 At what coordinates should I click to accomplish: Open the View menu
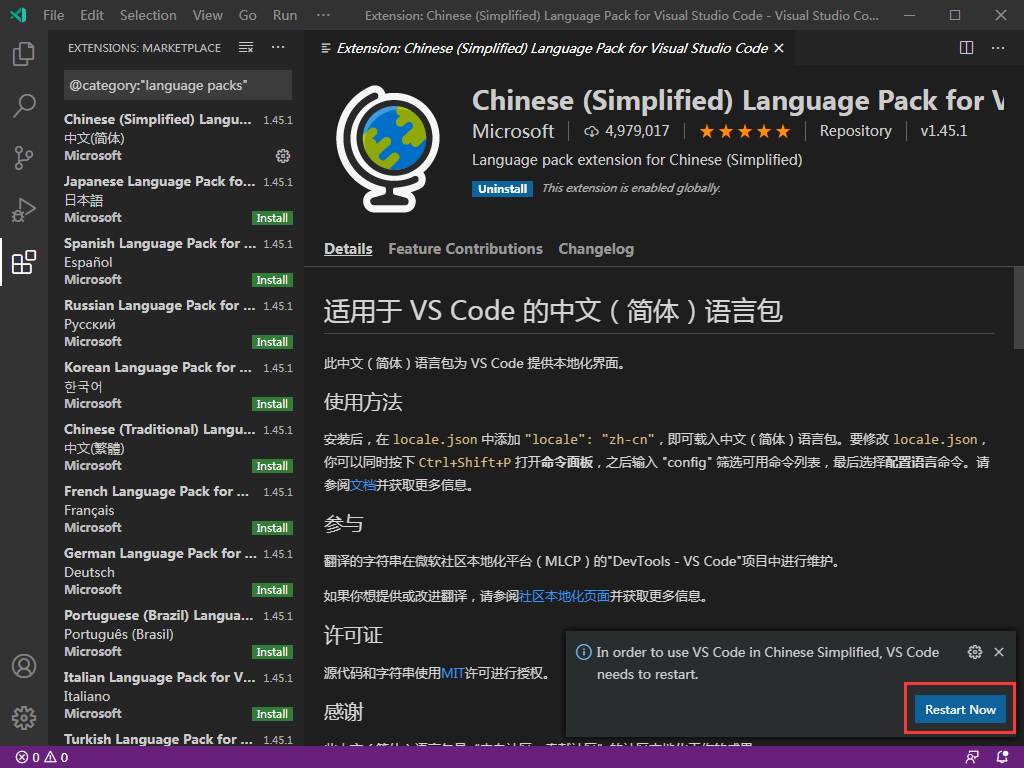[x=208, y=15]
